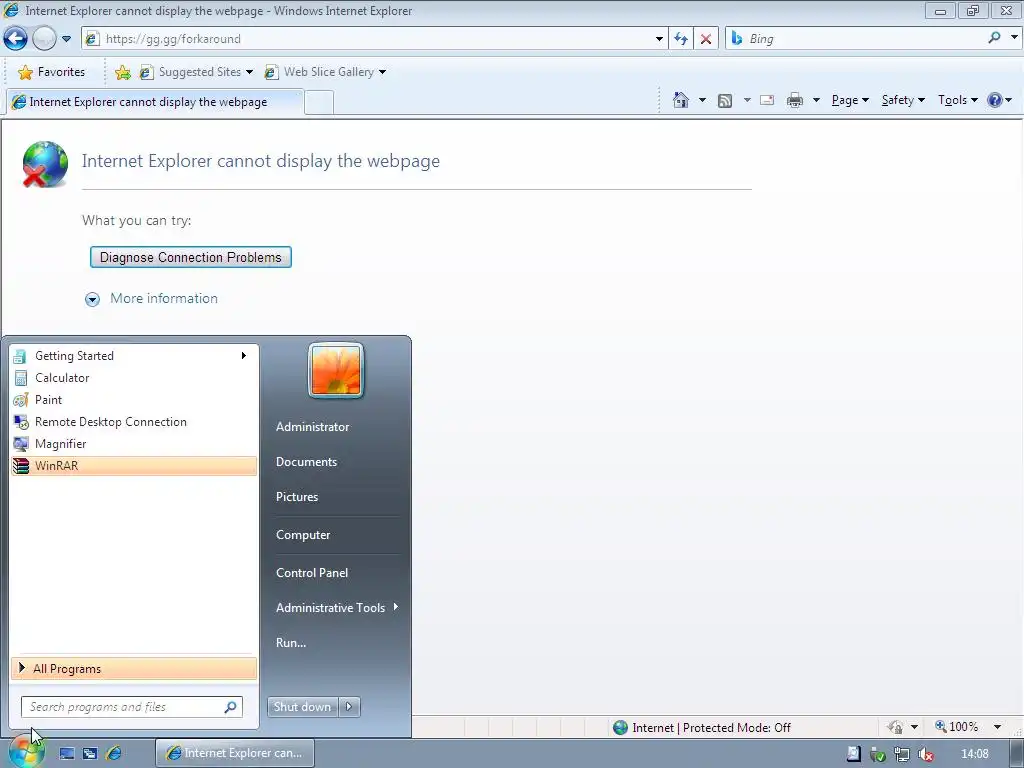1024x768 pixels.
Task: Open PowerShell taskbar icon
Action: click(90, 754)
